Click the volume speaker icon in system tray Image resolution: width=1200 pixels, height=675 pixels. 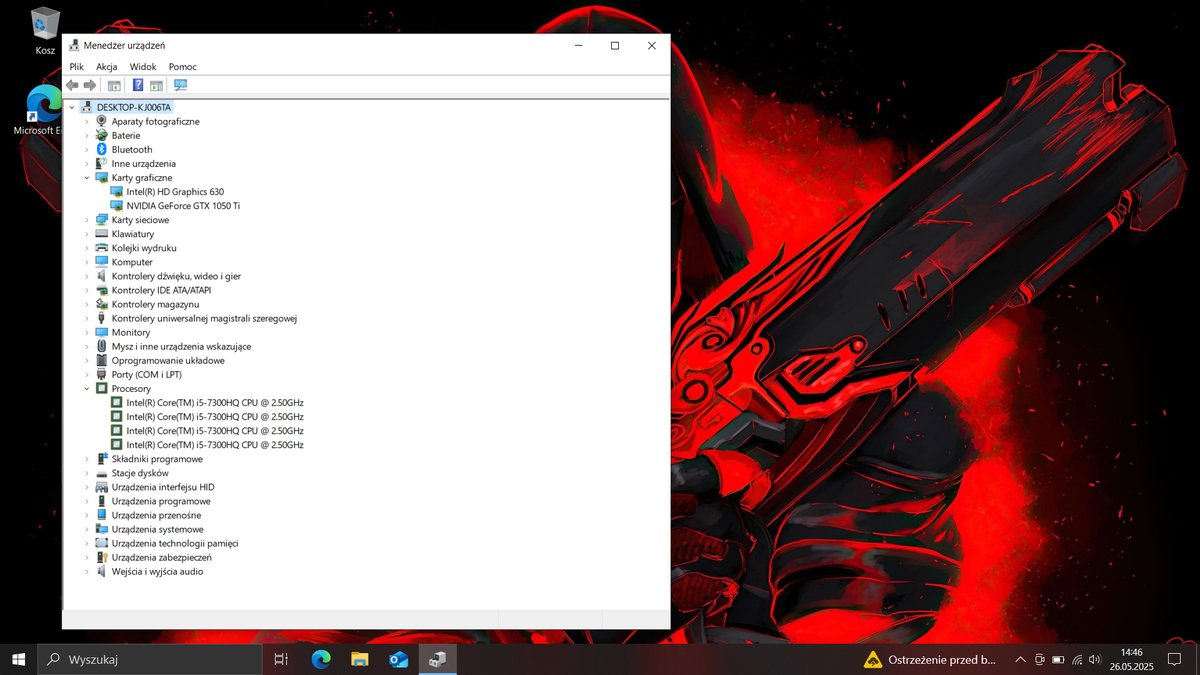(1094, 660)
